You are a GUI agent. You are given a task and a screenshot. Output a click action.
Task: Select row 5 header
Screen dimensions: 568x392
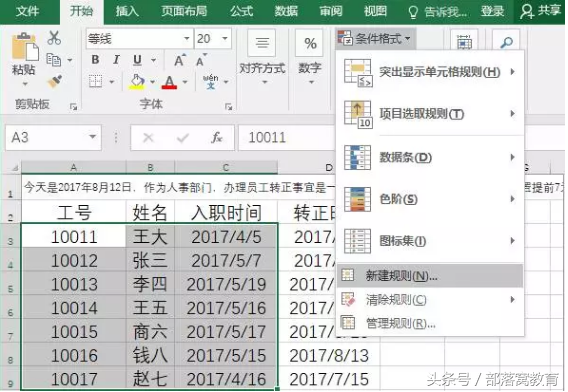11,284
